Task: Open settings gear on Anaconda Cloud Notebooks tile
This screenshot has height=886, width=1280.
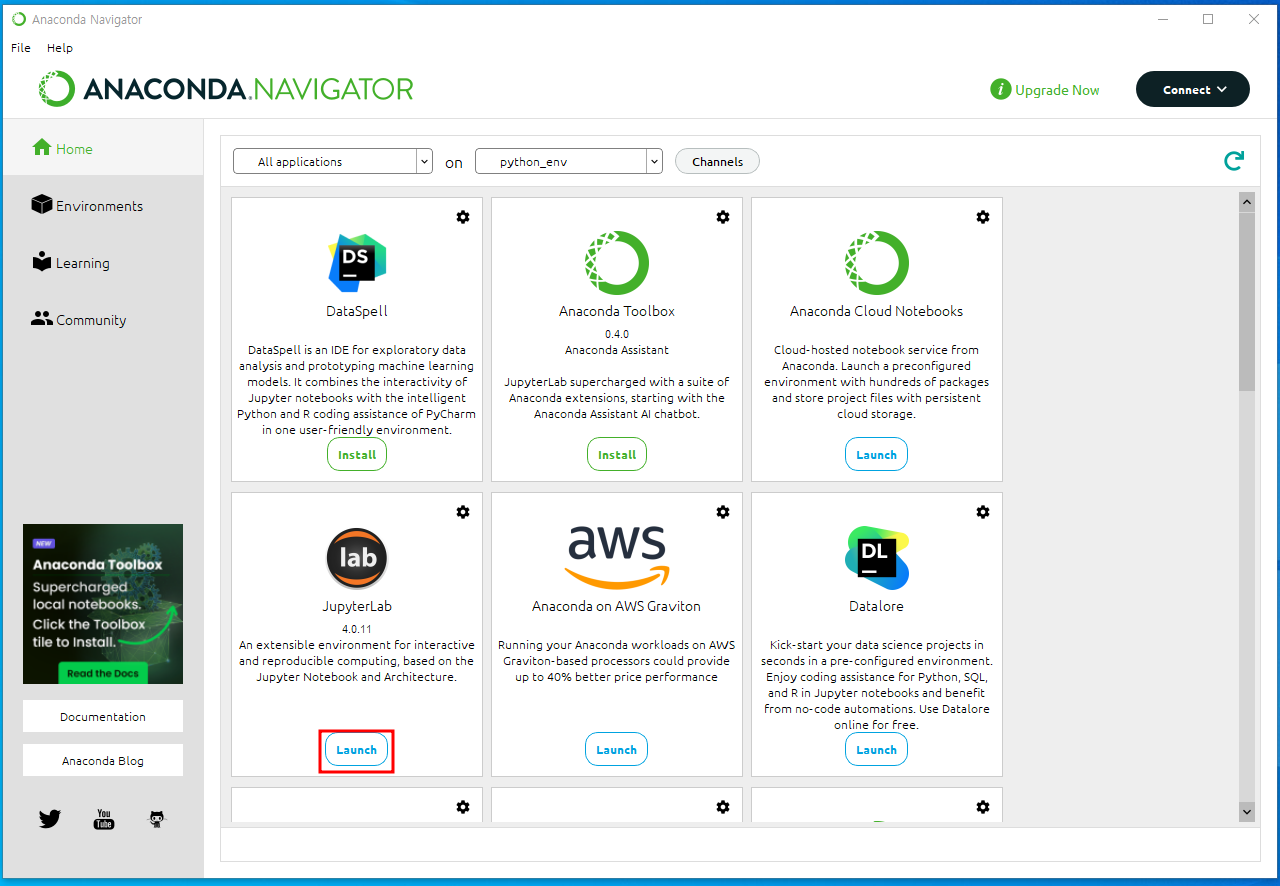Action: pos(983,217)
